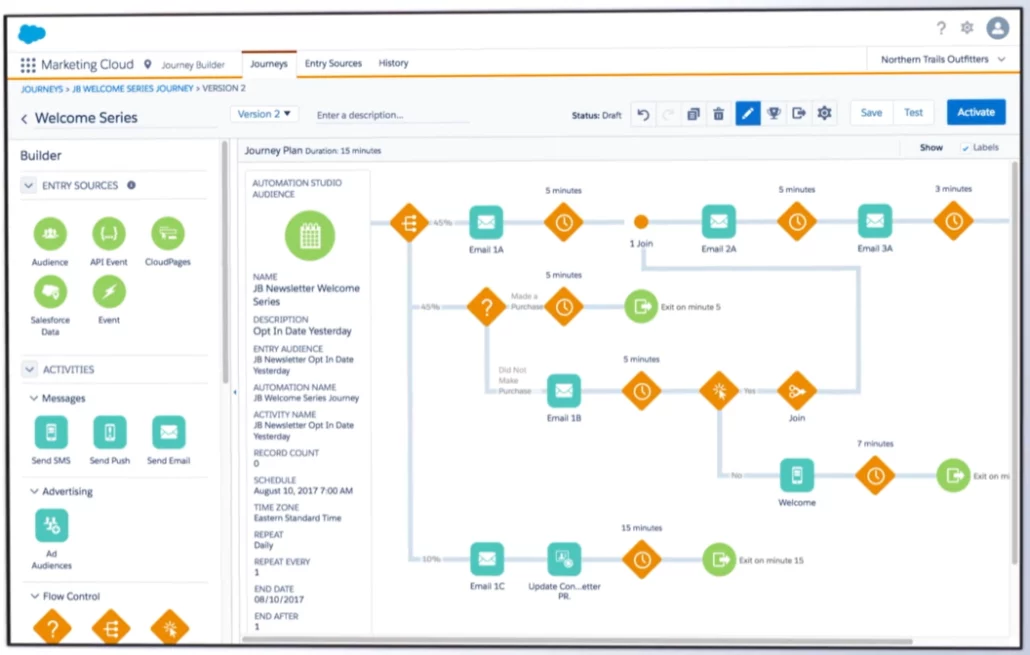Click the Update Contact activity node
Image resolution: width=1030 pixels, height=655 pixels.
point(564,559)
